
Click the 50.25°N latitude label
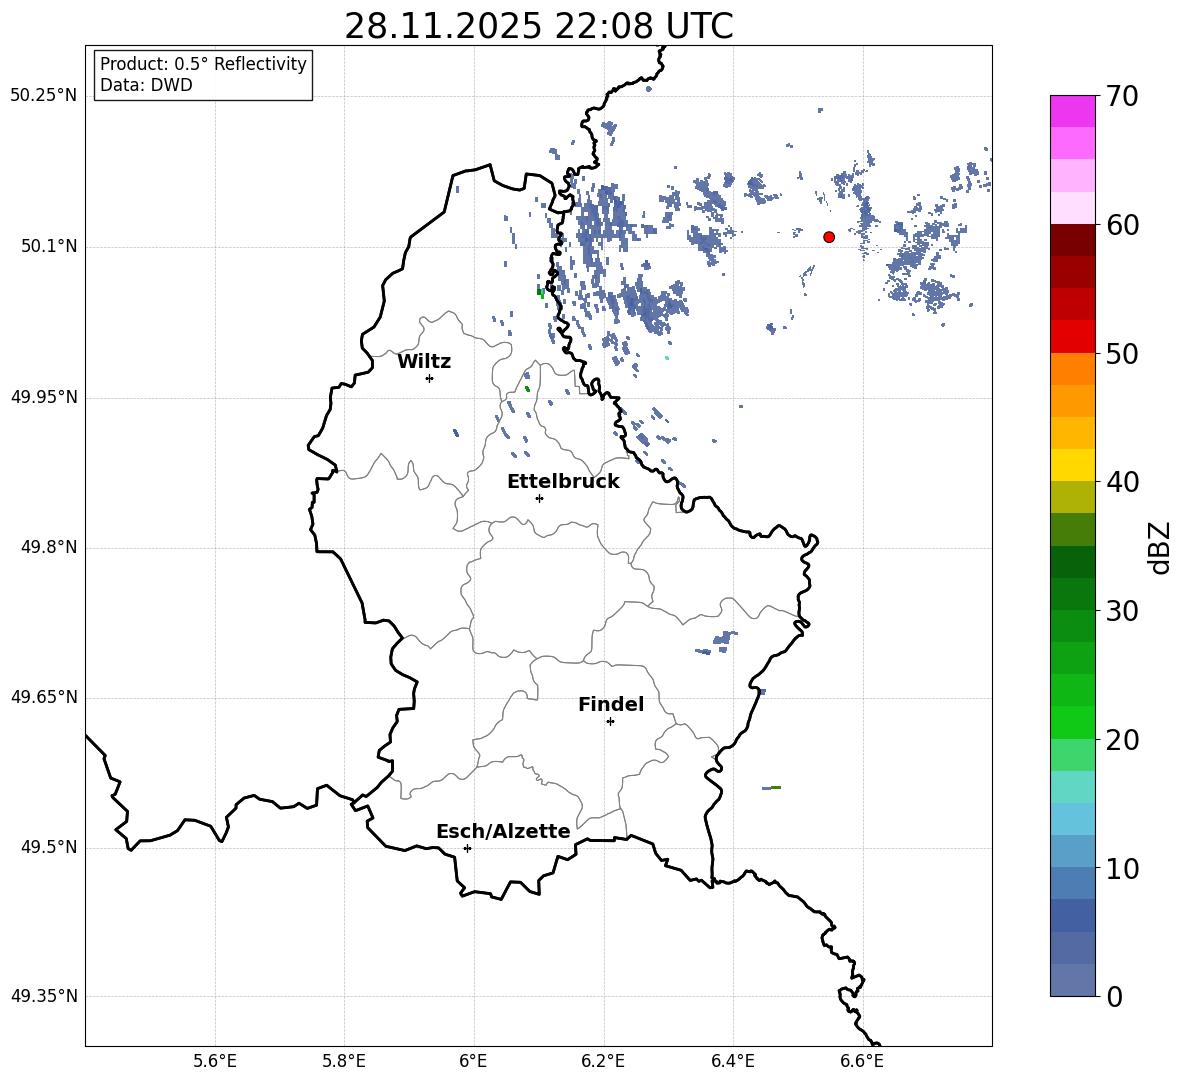tap(44, 96)
